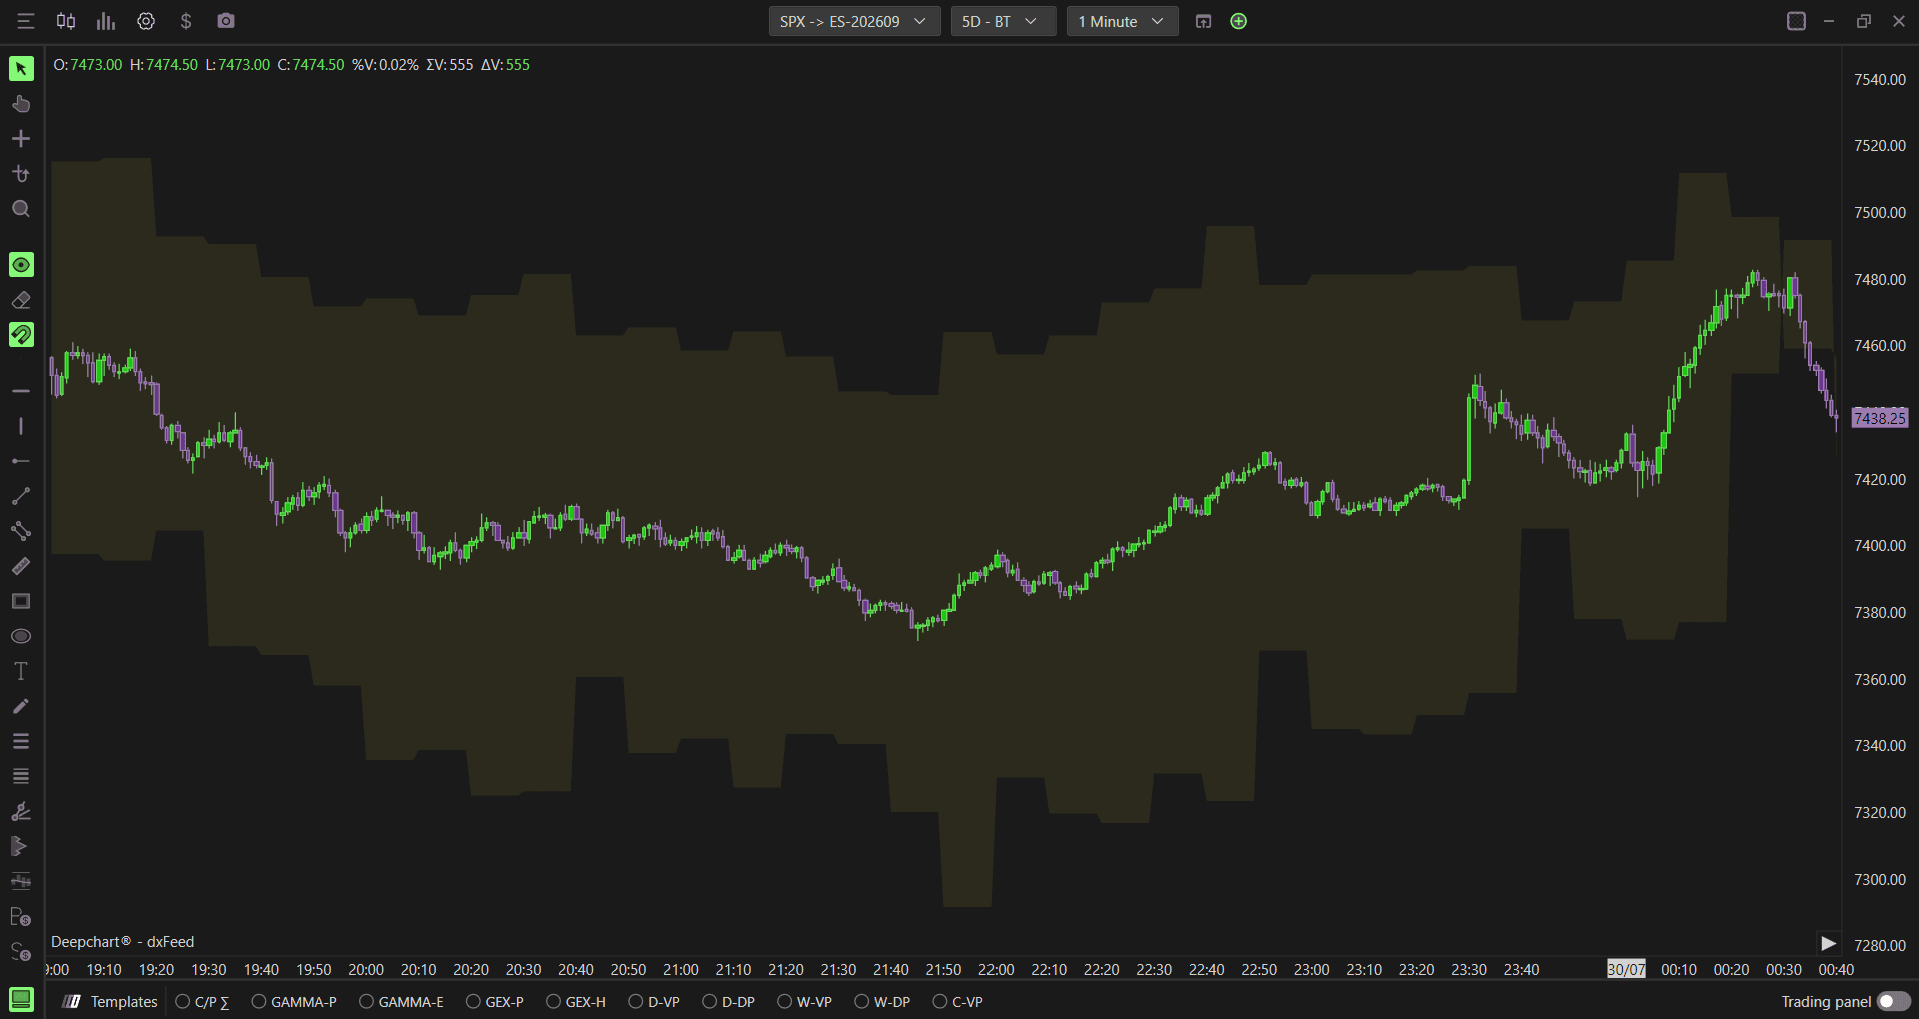Toggle the green monitor panel icon
This screenshot has width=1919, height=1019.
[x=21, y=999]
